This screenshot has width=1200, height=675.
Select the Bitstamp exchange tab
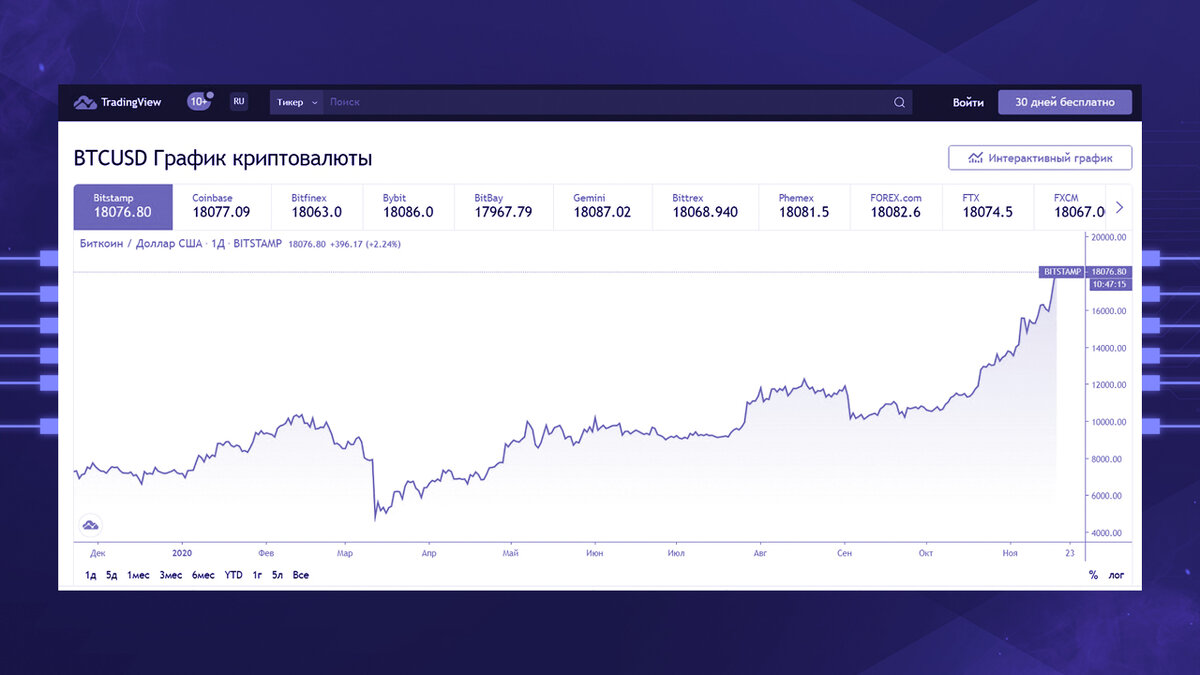123,206
